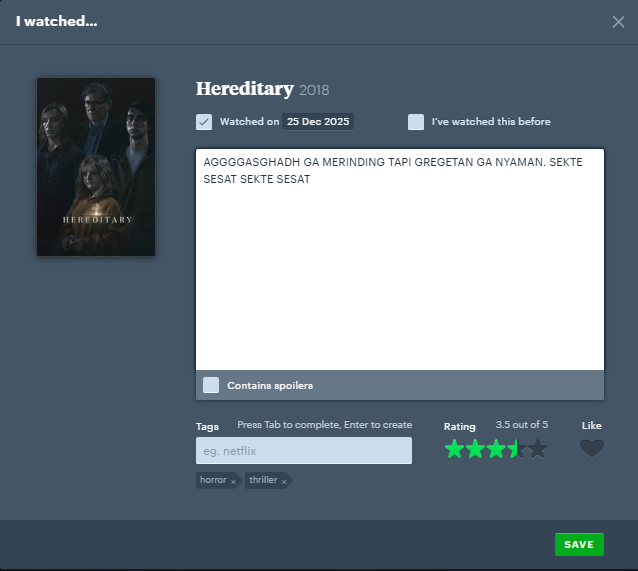Enable 'Contains spoilers' checkbox
Viewport: 638px width, 571px height.
click(x=211, y=385)
